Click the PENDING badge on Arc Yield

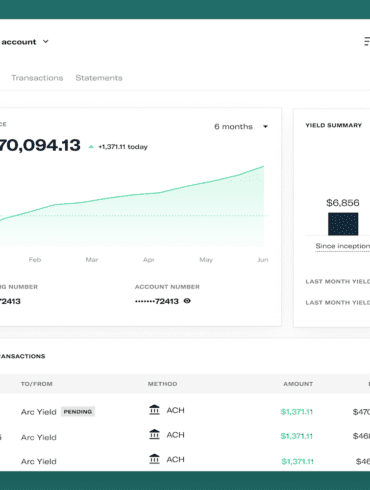(78, 412)
